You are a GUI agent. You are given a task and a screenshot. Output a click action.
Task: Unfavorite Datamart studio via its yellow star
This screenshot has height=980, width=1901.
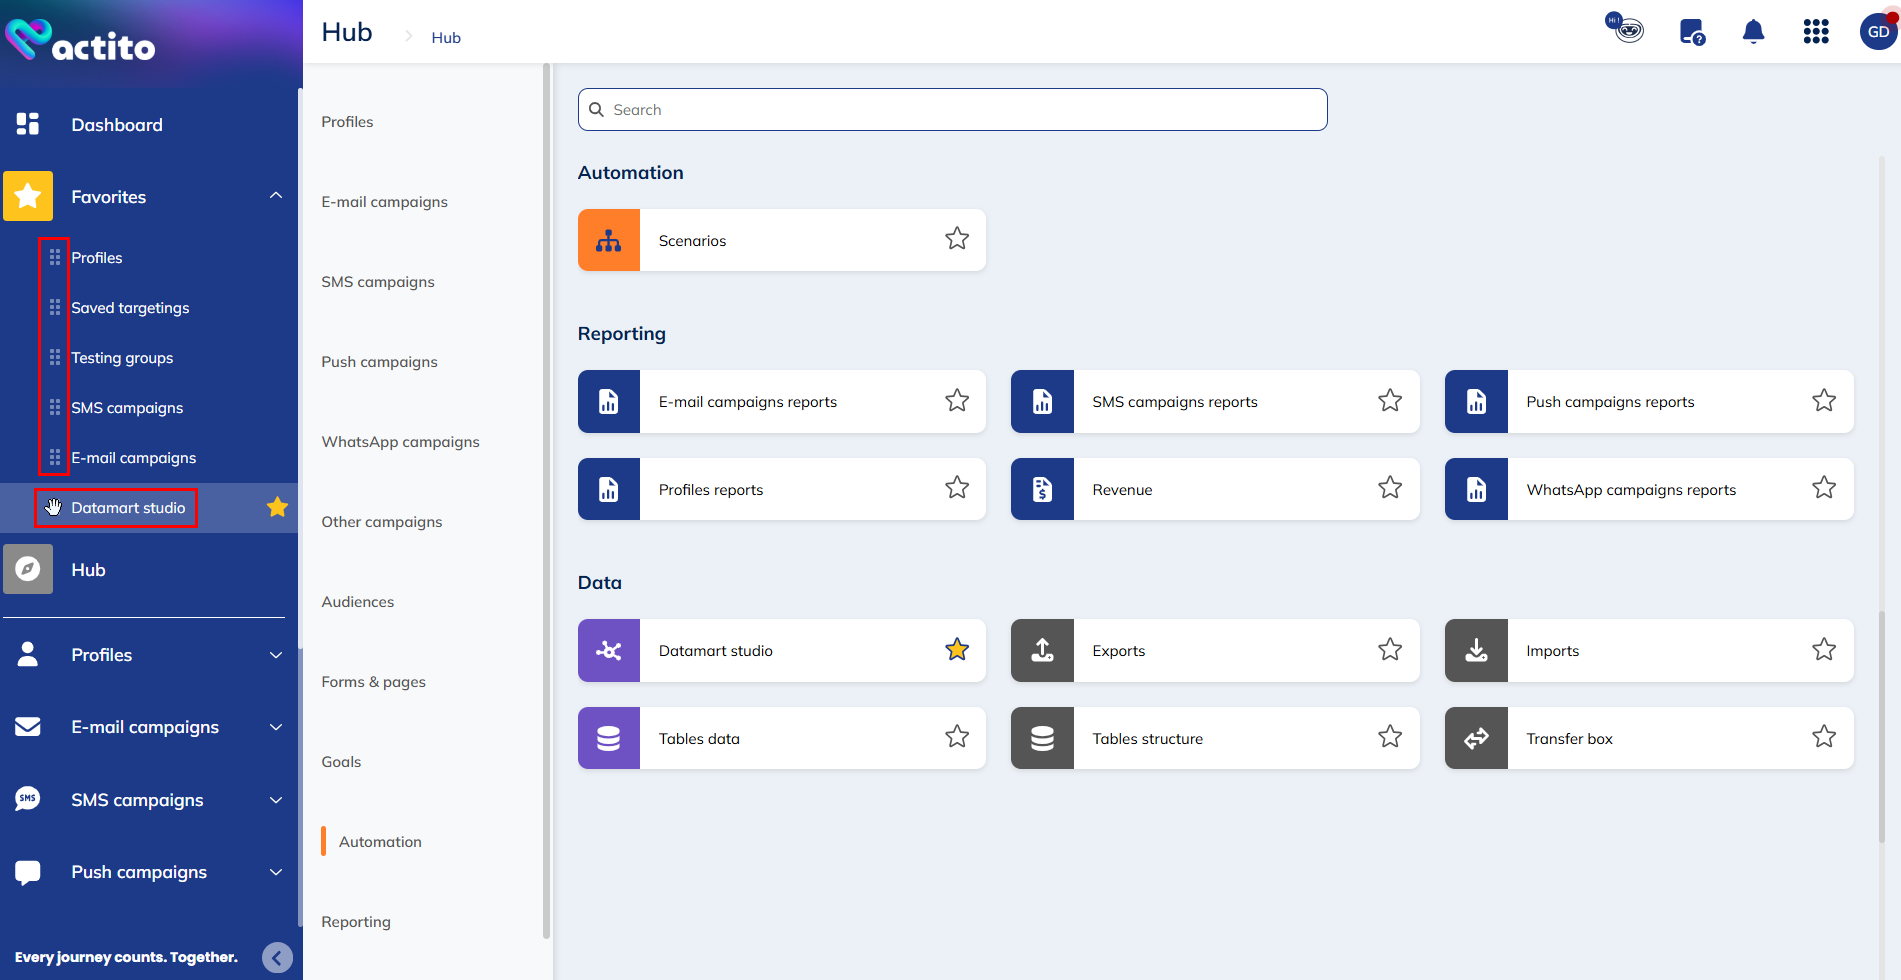click(956, 649)
